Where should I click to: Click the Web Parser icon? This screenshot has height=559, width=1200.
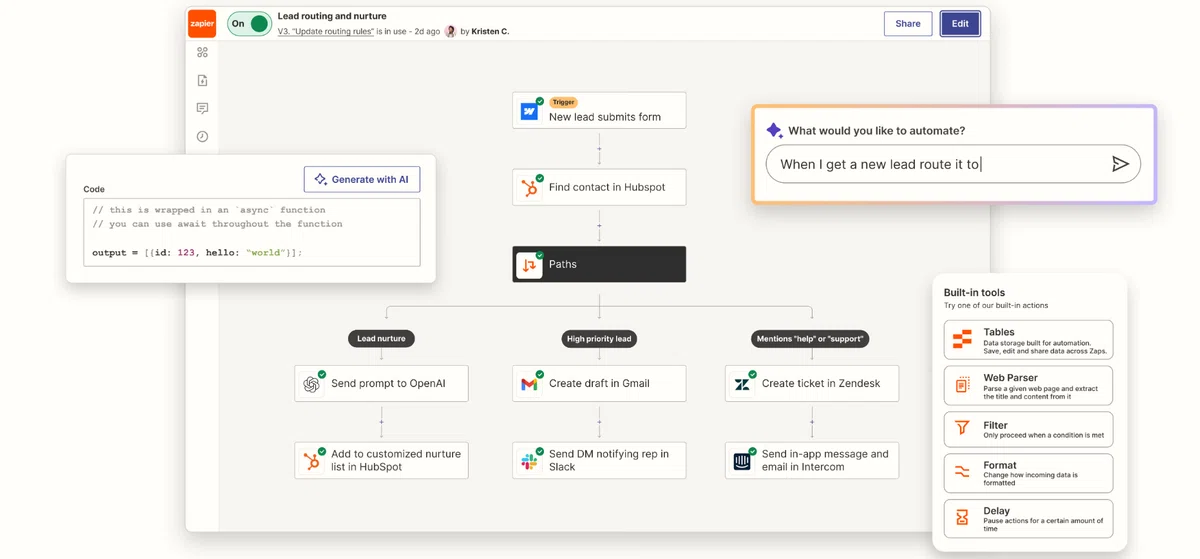962,385
